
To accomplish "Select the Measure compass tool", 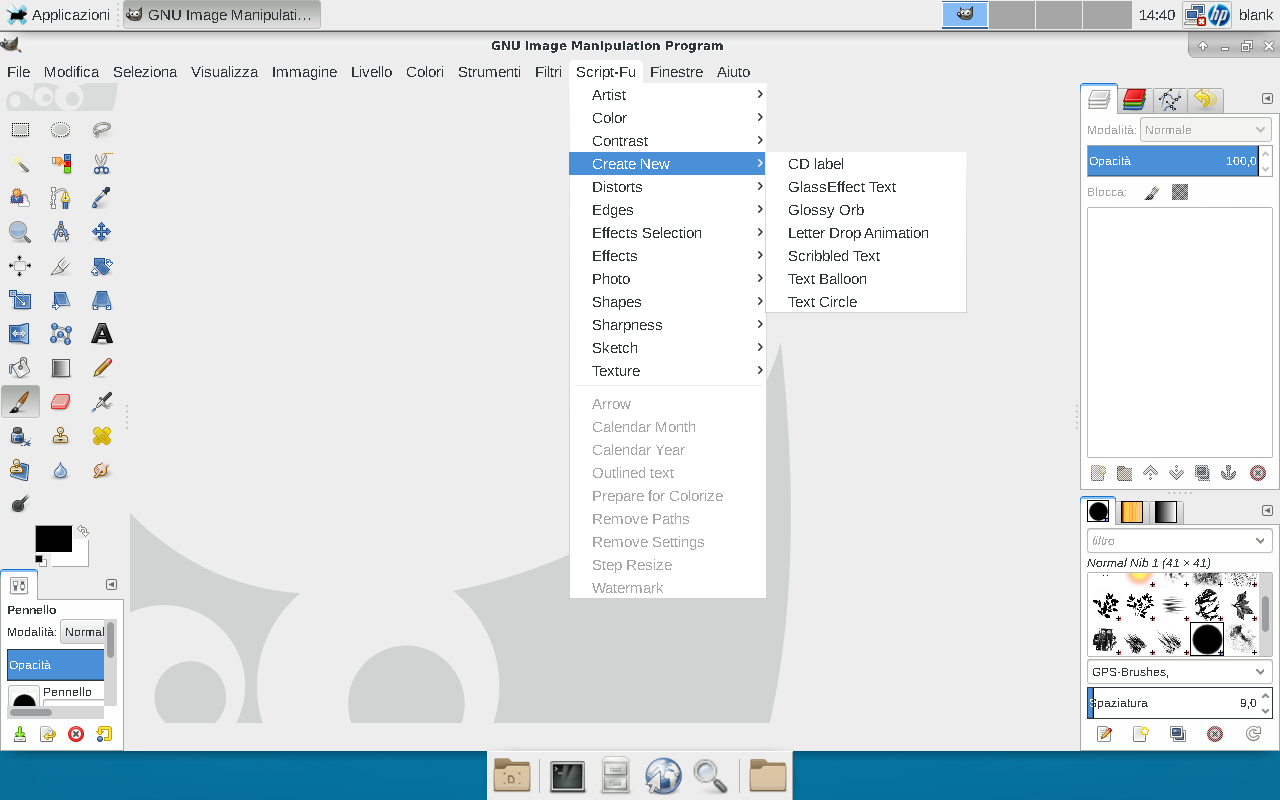I will [x=61, y=232].
